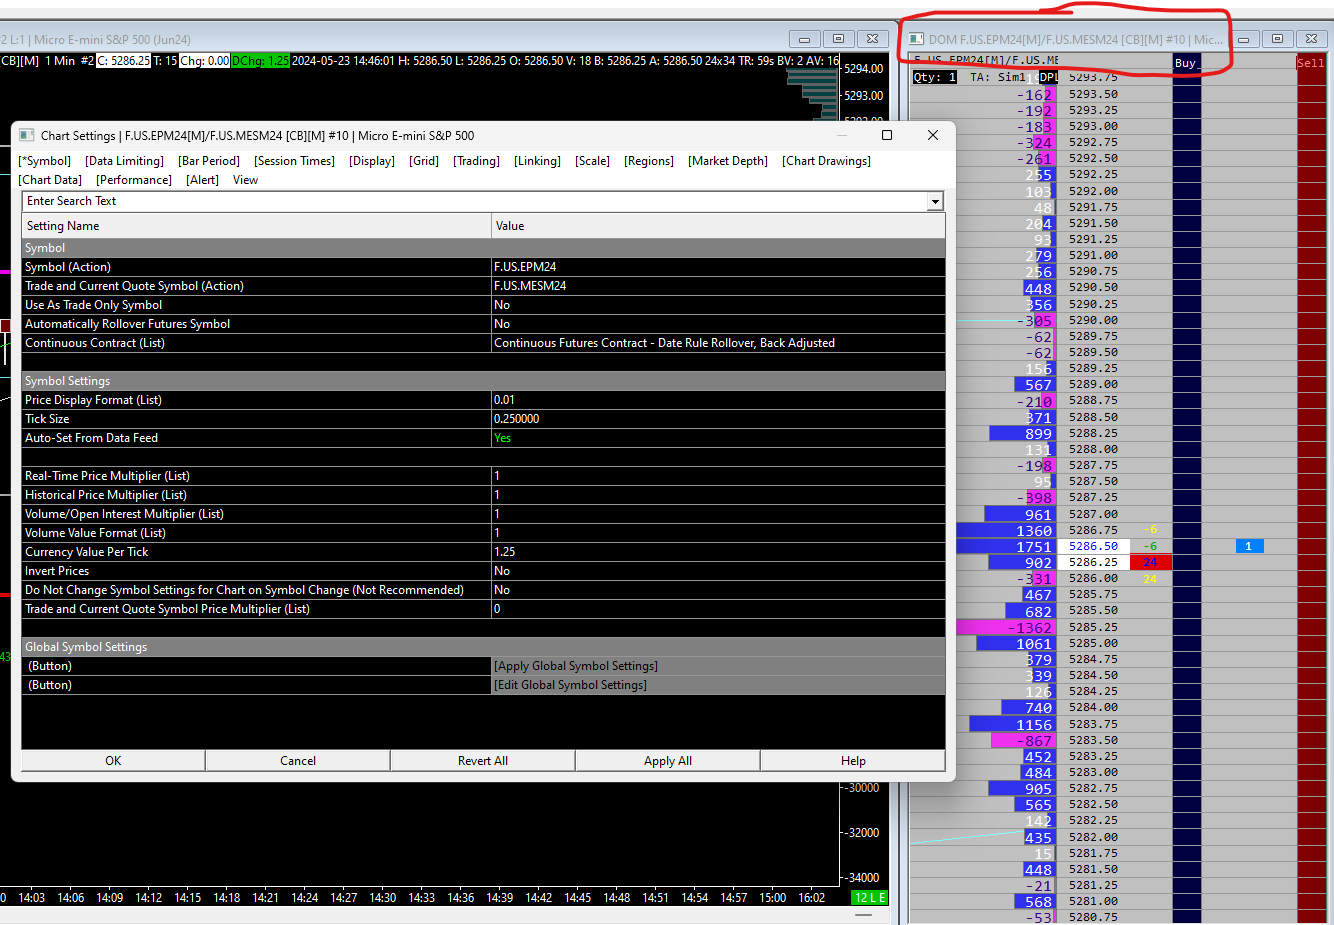Image resolution: width=1334 pixels, height=925 pixels.
Task: Open the [Bar Period] tab
Action: tap(209, 161)
